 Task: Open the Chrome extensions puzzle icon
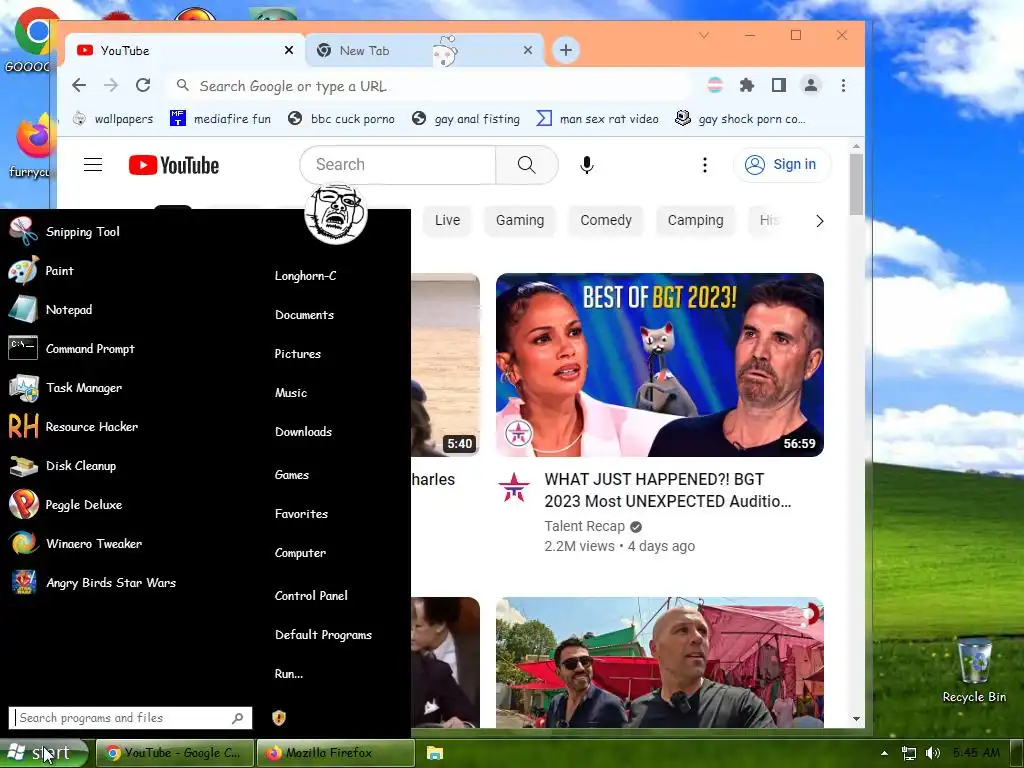tap(746, 85)
